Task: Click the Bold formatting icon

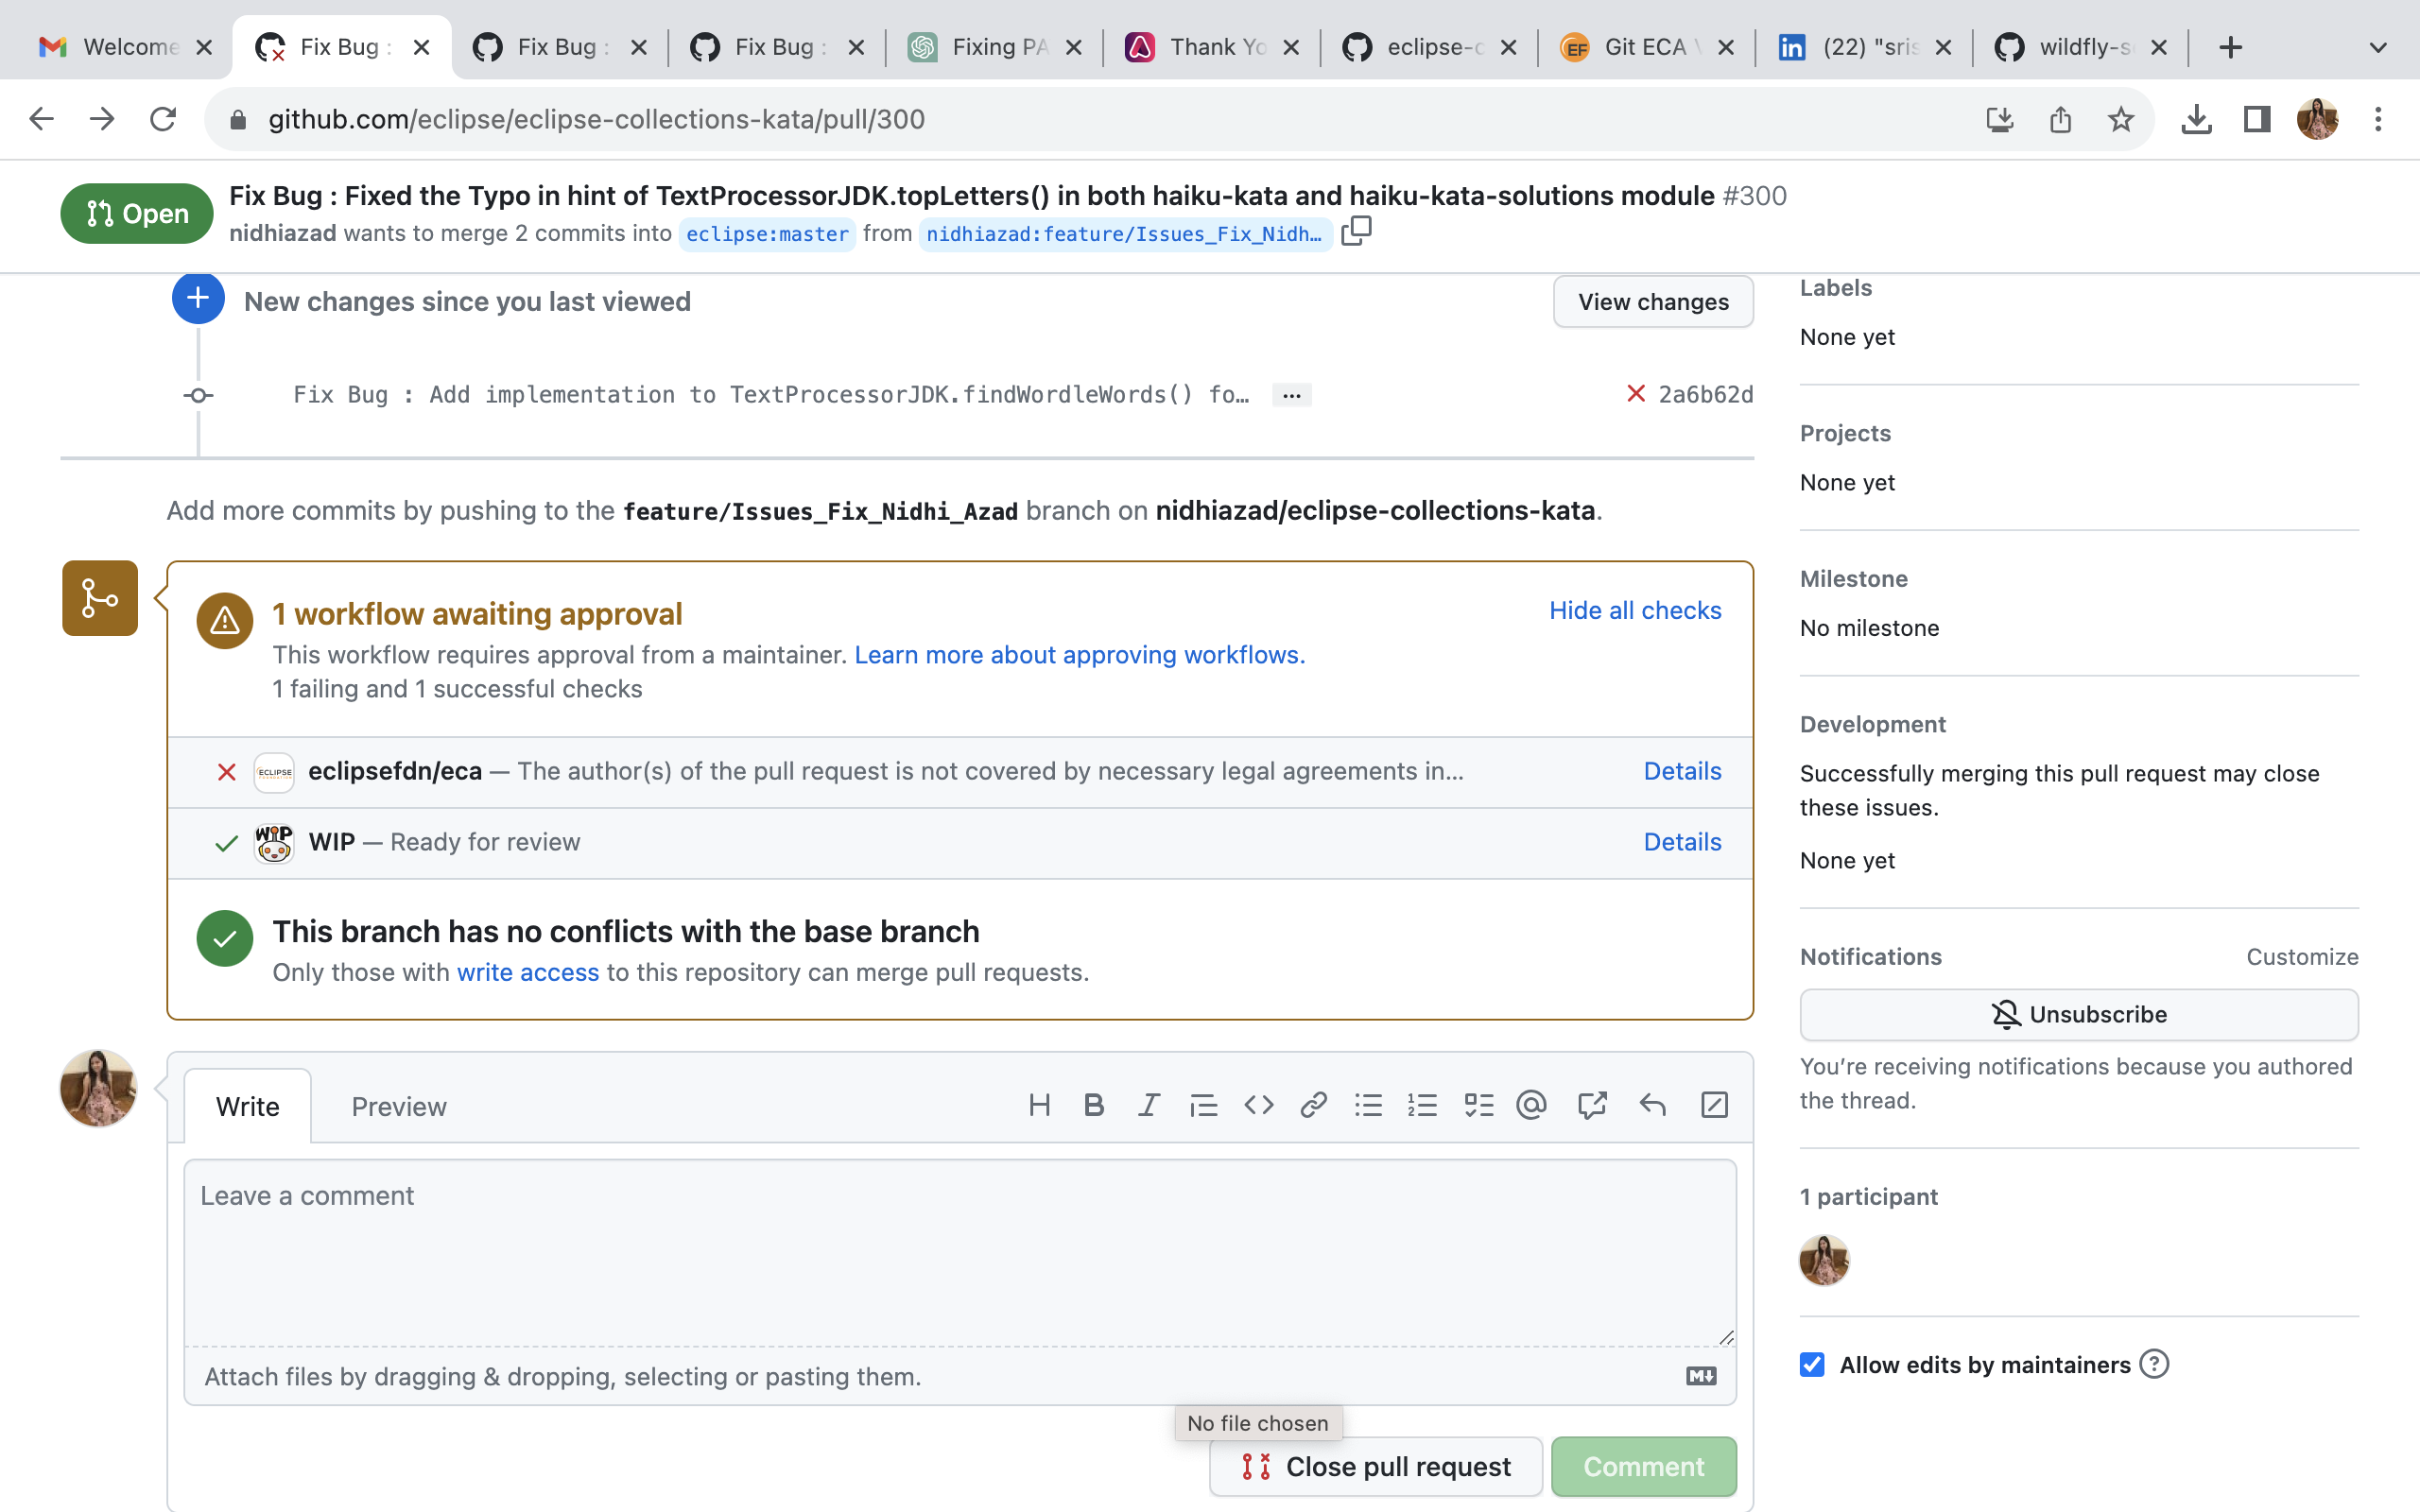Action: tap(1094, 1105)
